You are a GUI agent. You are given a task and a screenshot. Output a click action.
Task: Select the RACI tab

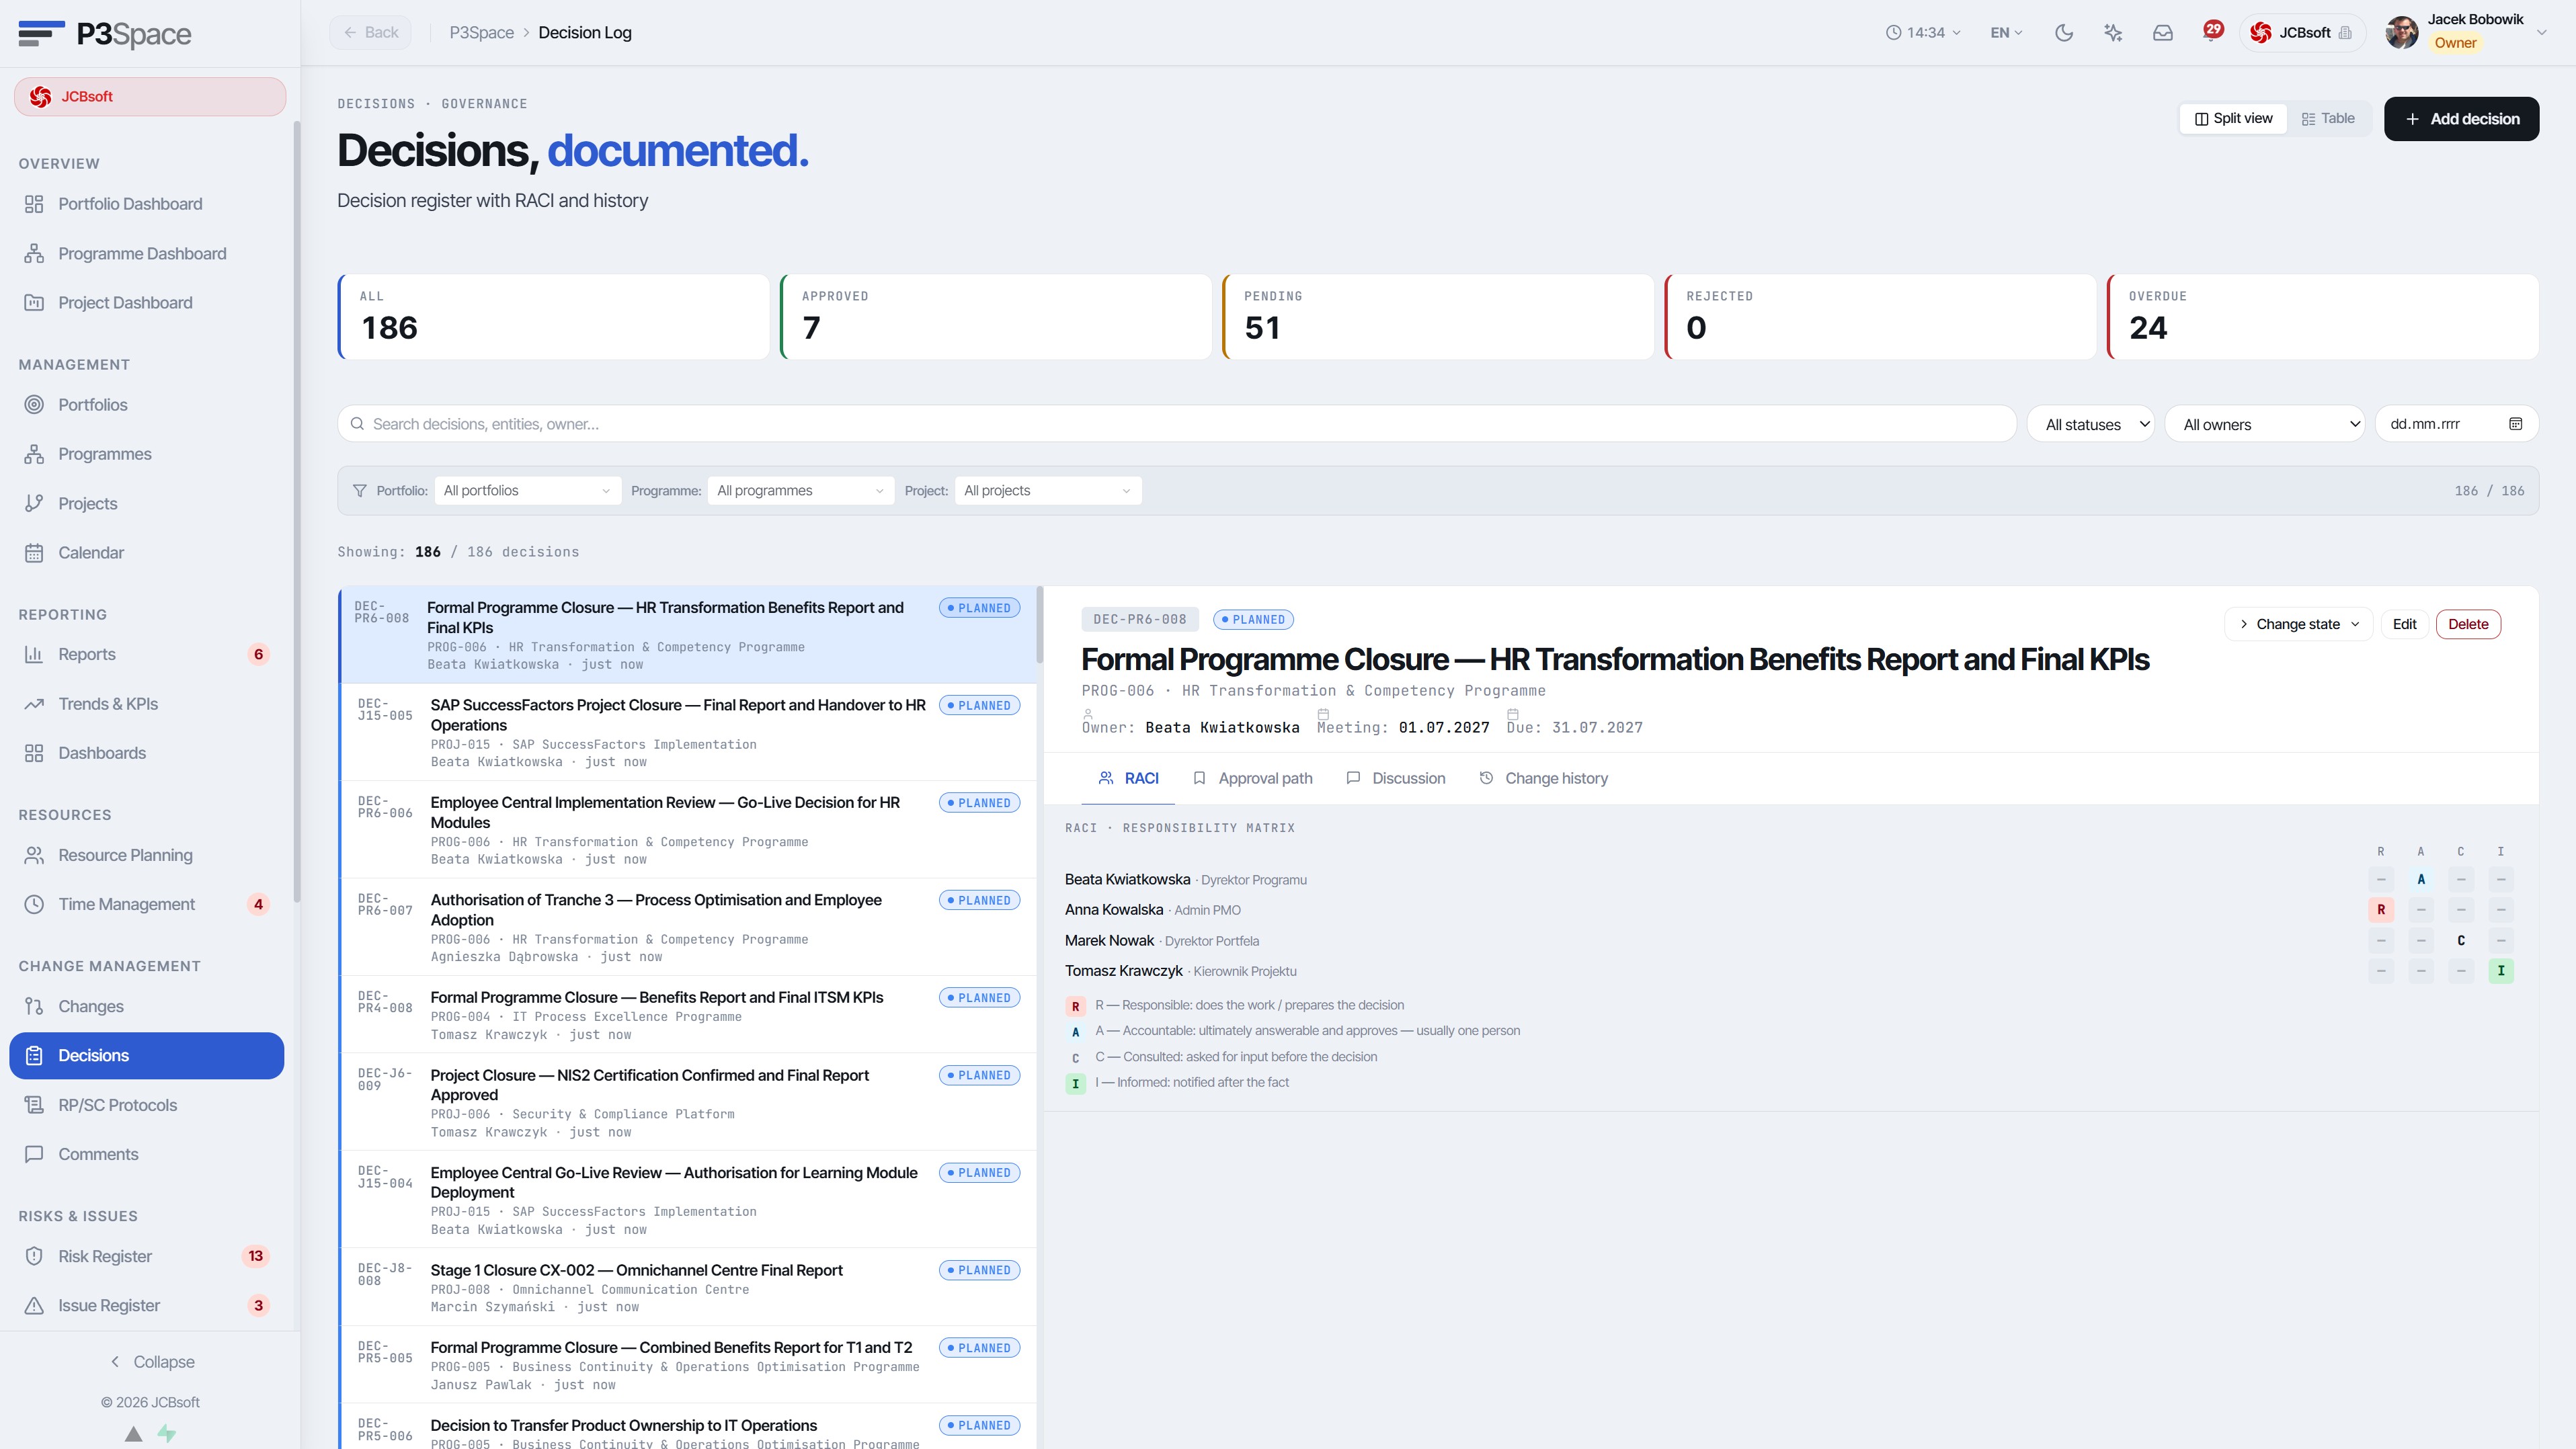1128,778
